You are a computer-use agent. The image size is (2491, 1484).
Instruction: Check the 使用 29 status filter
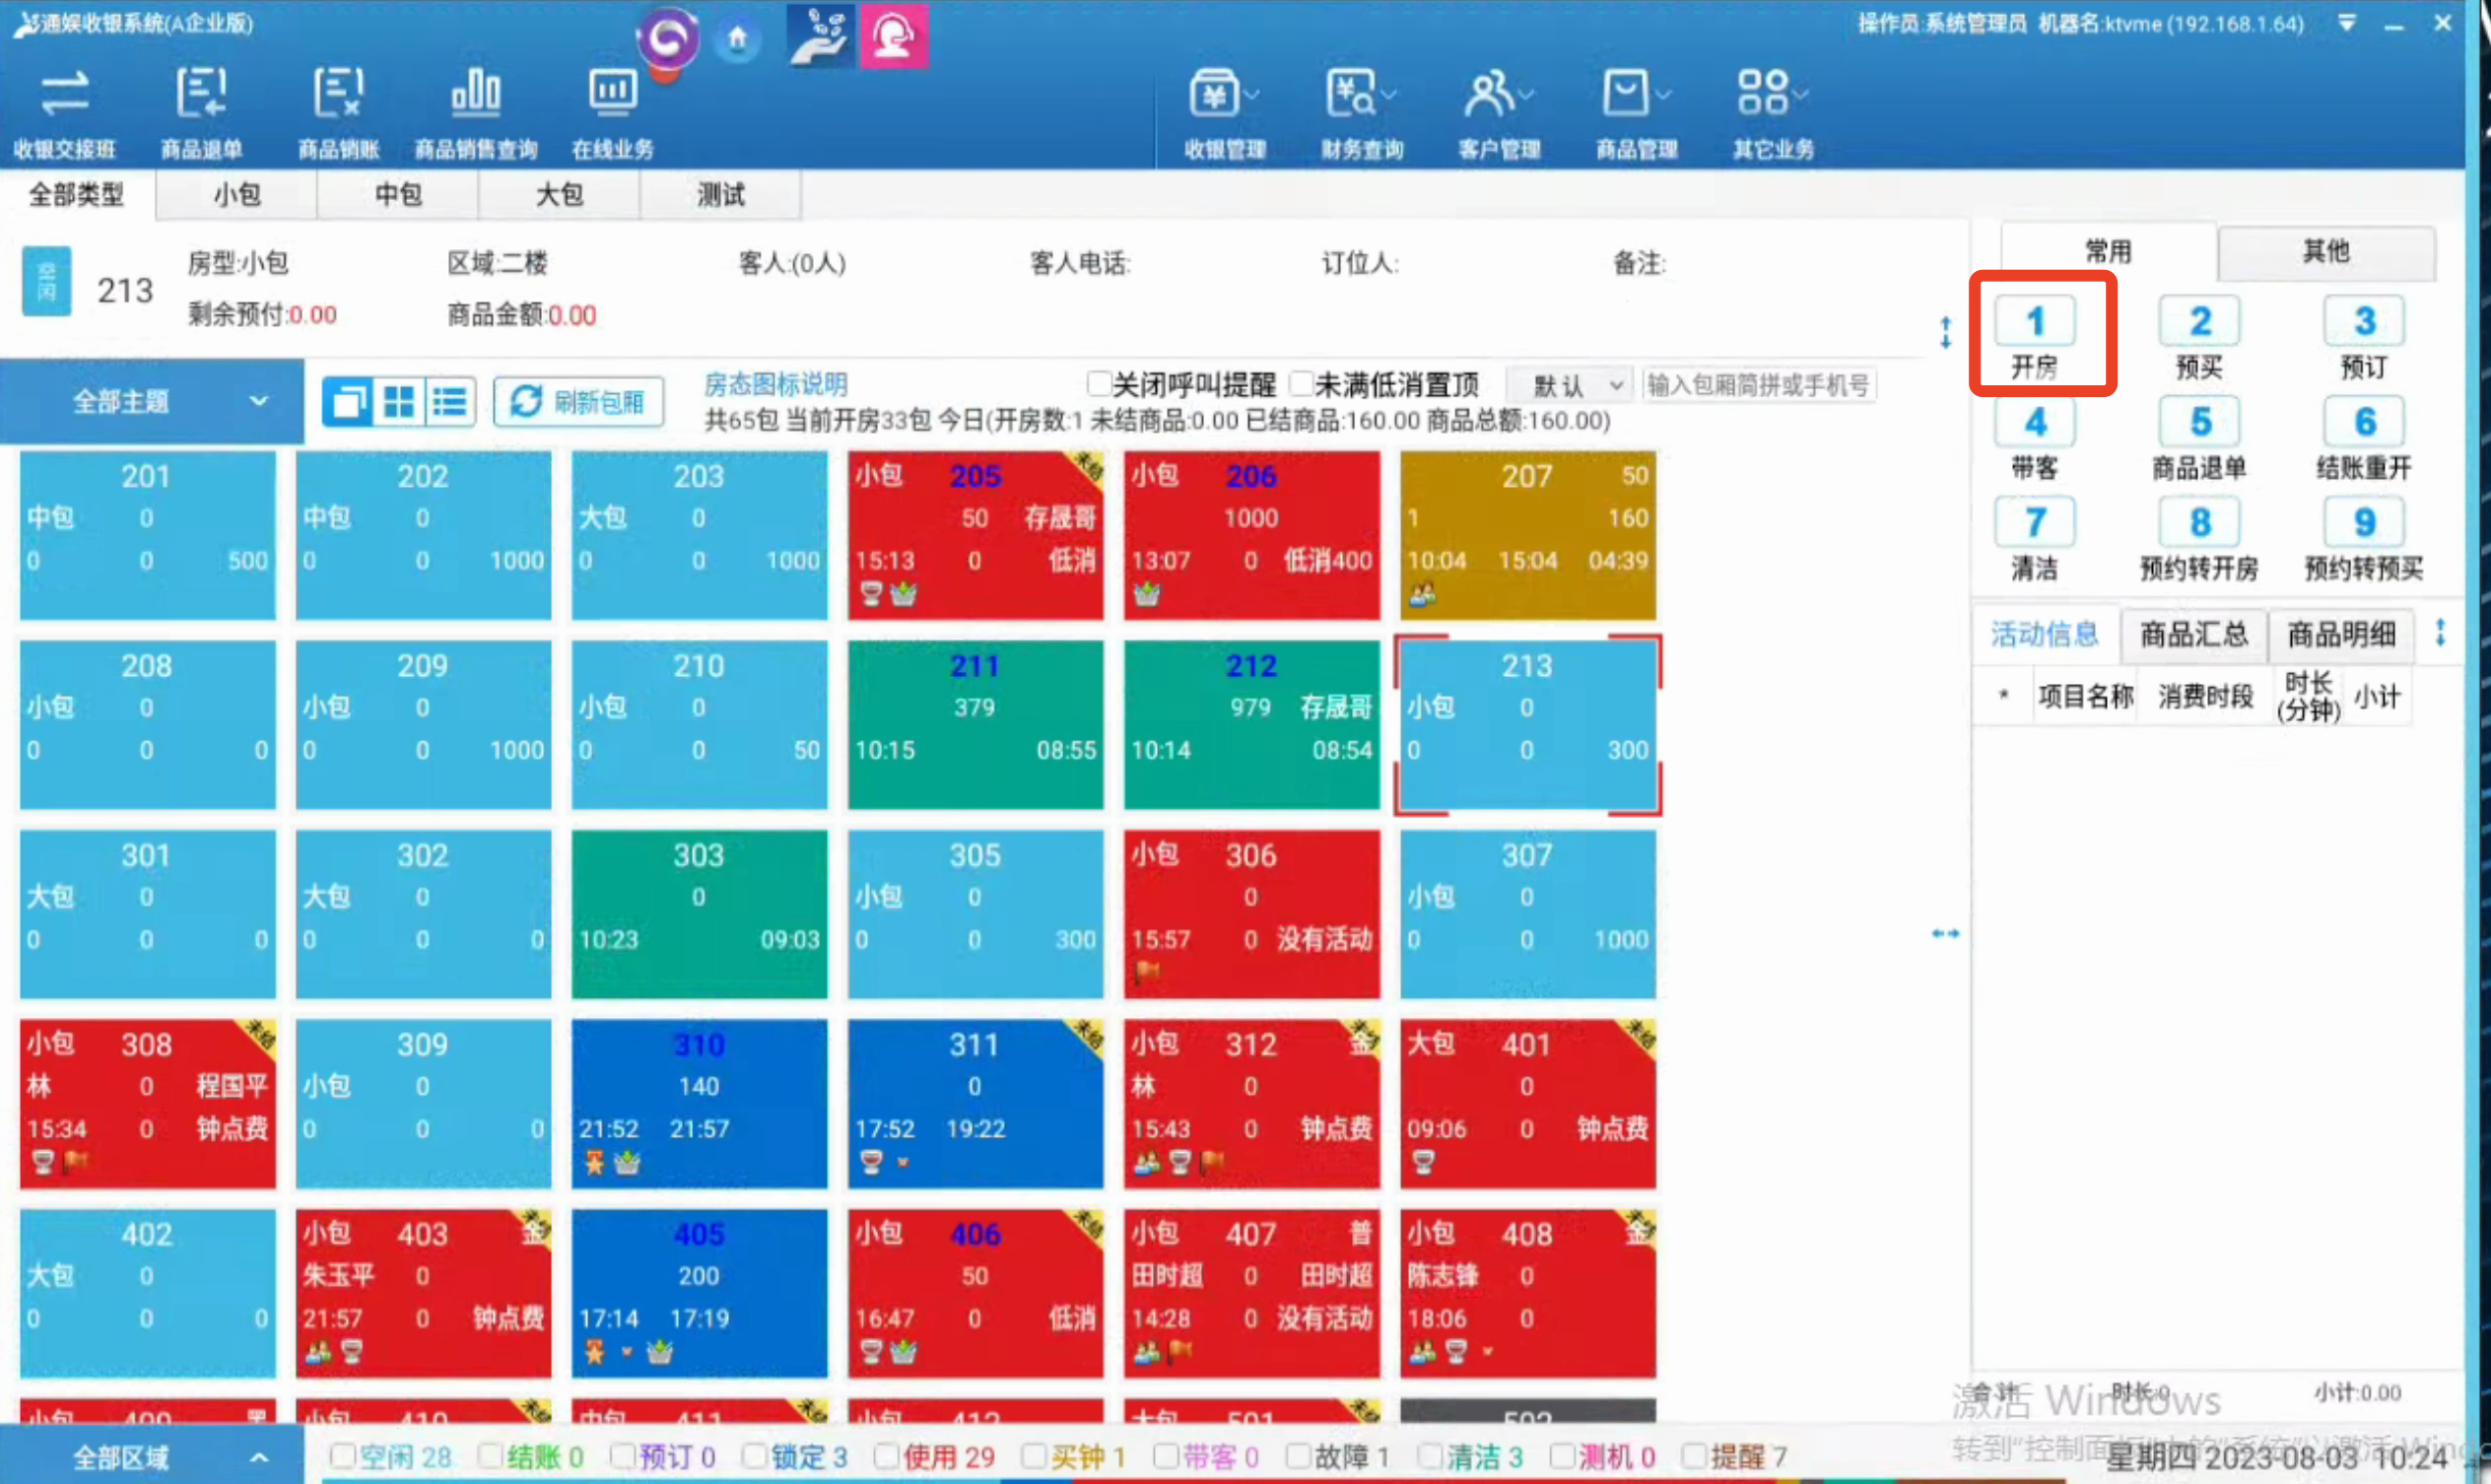point(886,1455)
